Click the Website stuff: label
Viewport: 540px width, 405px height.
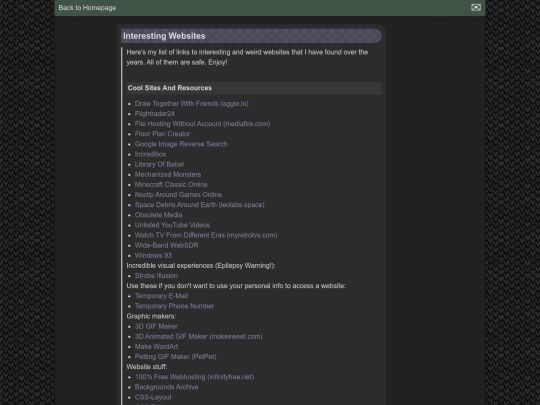coord(147,367)
